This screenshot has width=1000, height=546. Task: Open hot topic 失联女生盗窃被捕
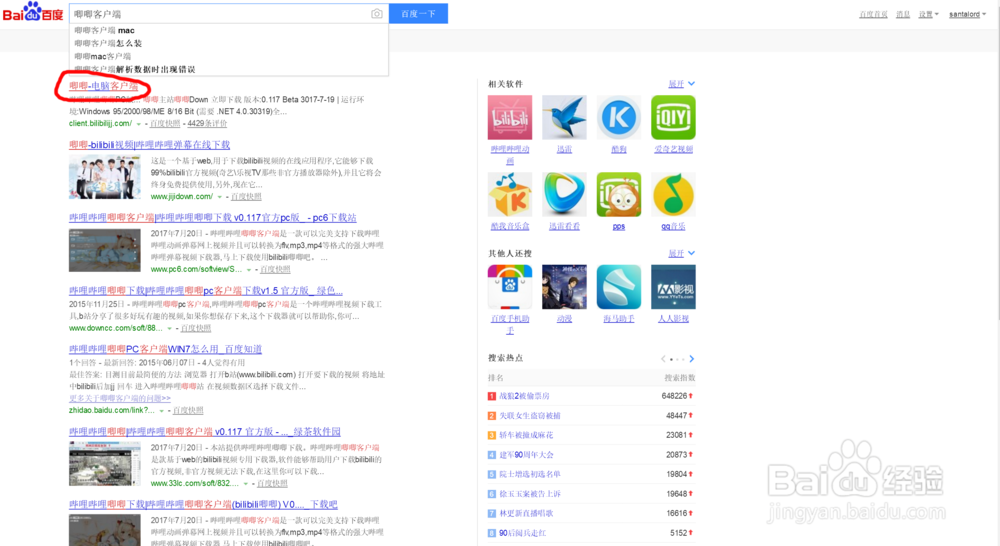click(x=529, y=416)
